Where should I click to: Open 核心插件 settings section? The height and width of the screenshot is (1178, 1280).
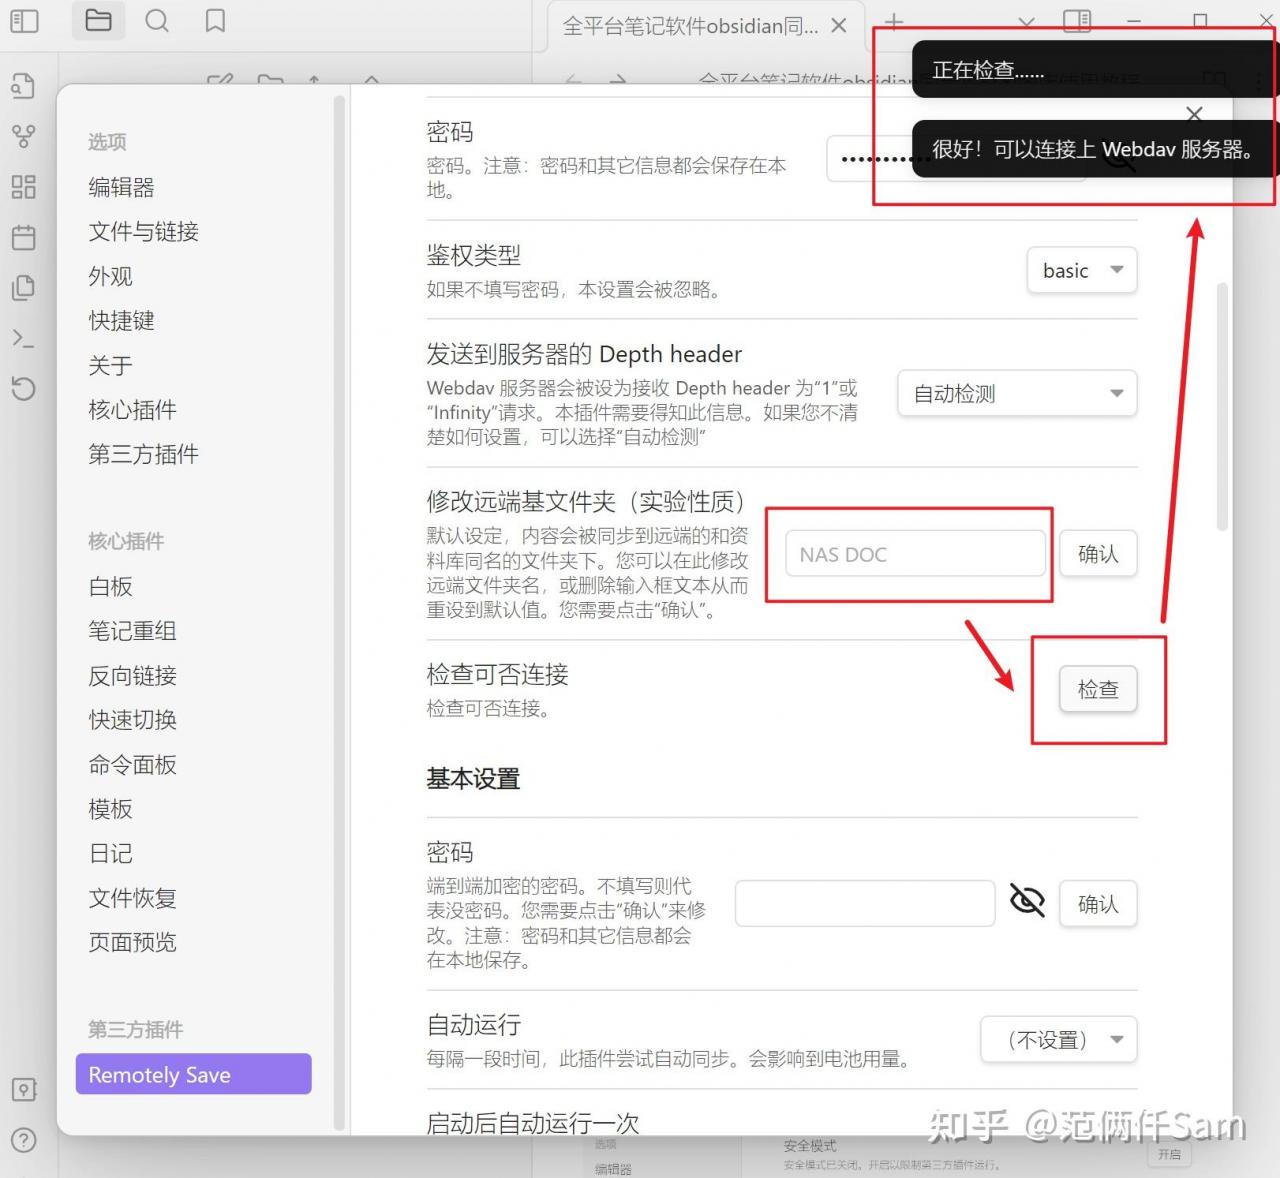132,410
